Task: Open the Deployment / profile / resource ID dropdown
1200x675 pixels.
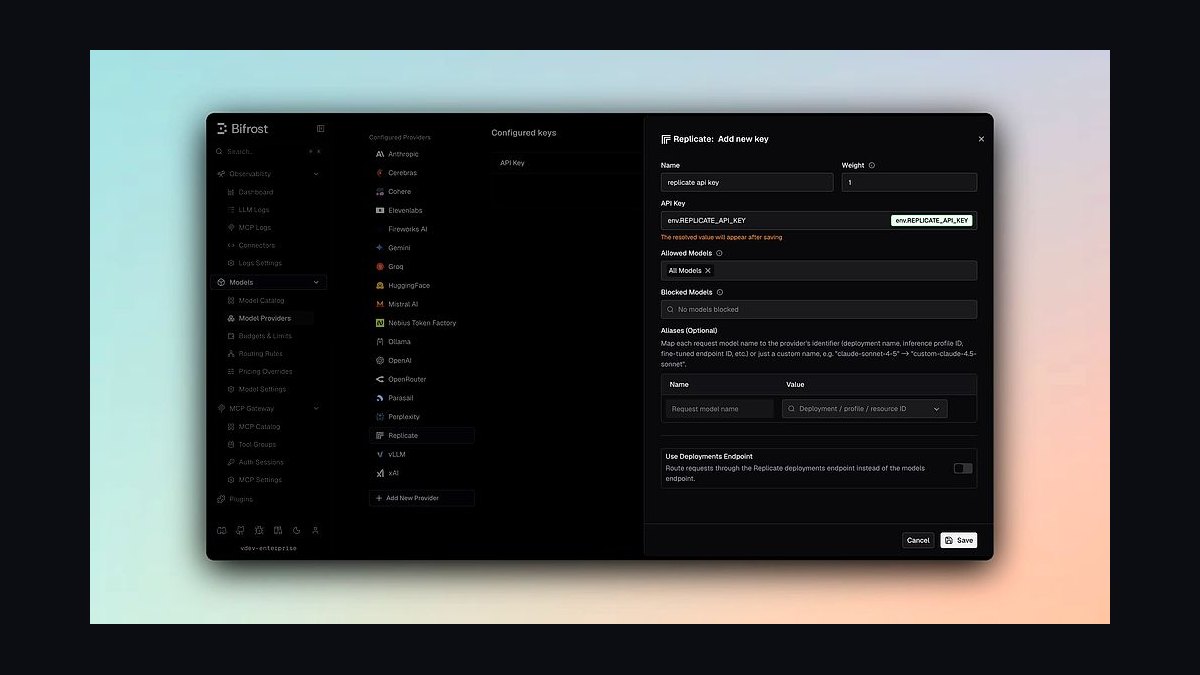Action: pyautogui.click(x=865, y=409)
